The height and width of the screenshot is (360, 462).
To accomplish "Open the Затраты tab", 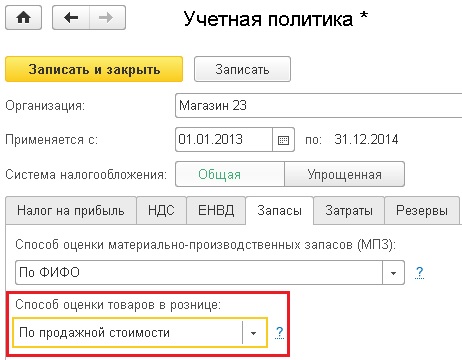I will (x=349, y=210).
